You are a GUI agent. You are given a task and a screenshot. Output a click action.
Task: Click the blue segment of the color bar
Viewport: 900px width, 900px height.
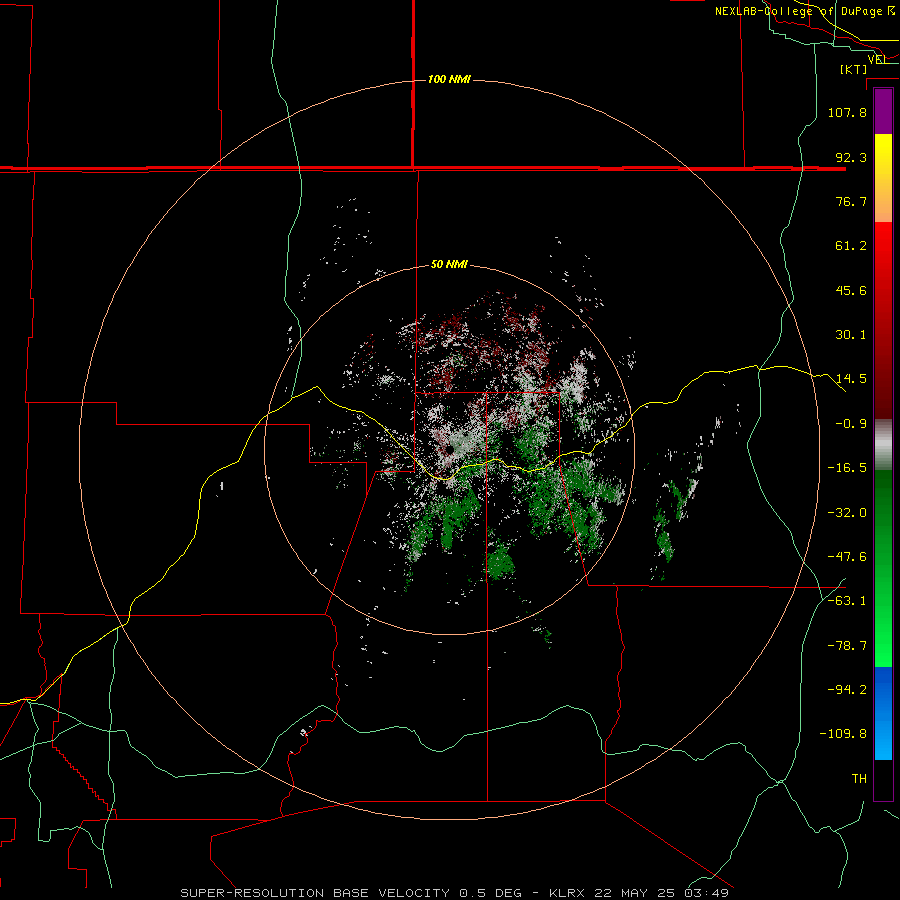[883, 713]
